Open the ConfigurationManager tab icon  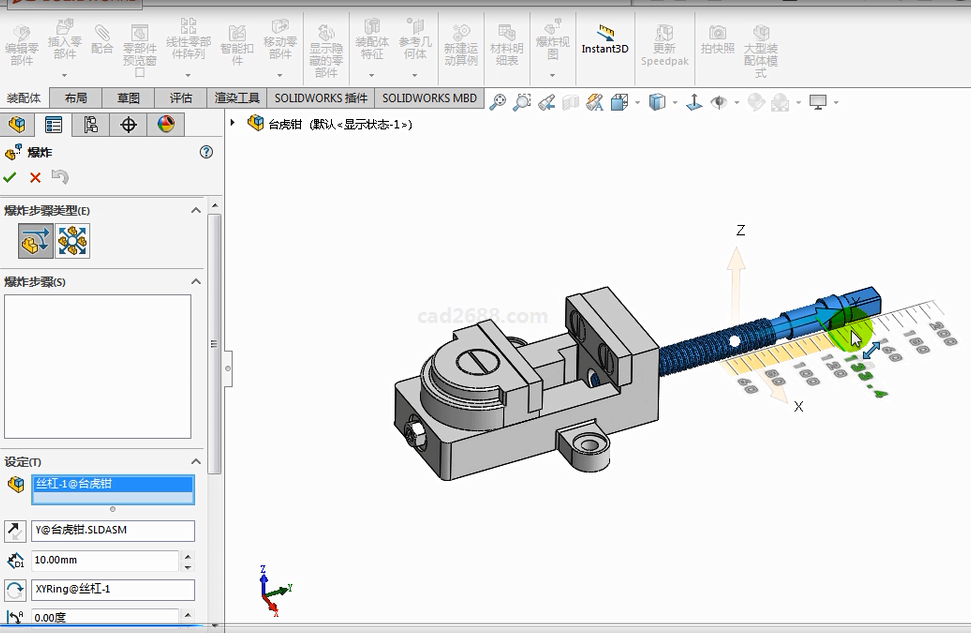click(91, 124)
